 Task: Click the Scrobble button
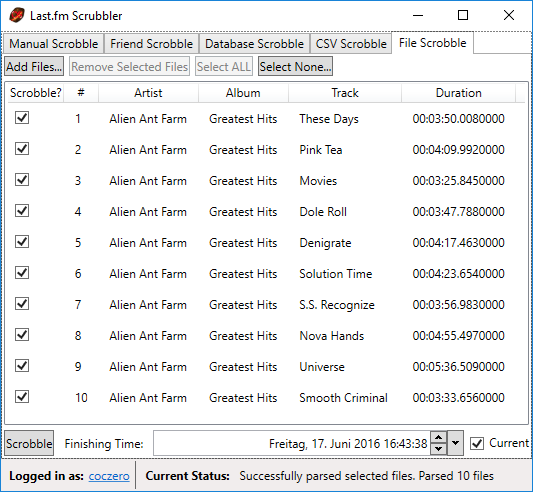29,443
